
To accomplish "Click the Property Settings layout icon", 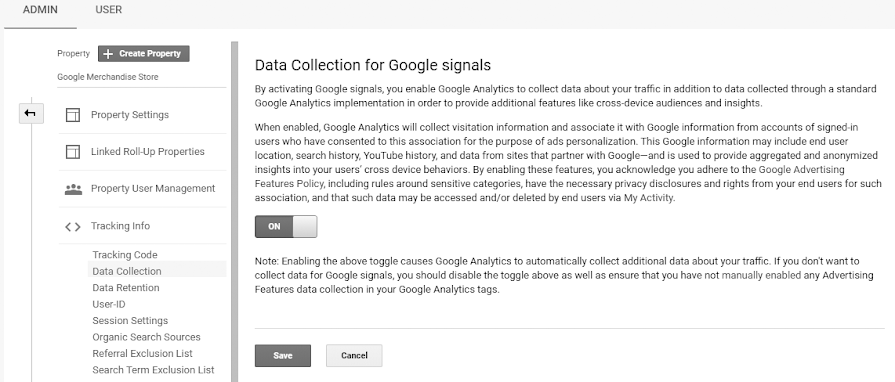I will tap(72, 115).
